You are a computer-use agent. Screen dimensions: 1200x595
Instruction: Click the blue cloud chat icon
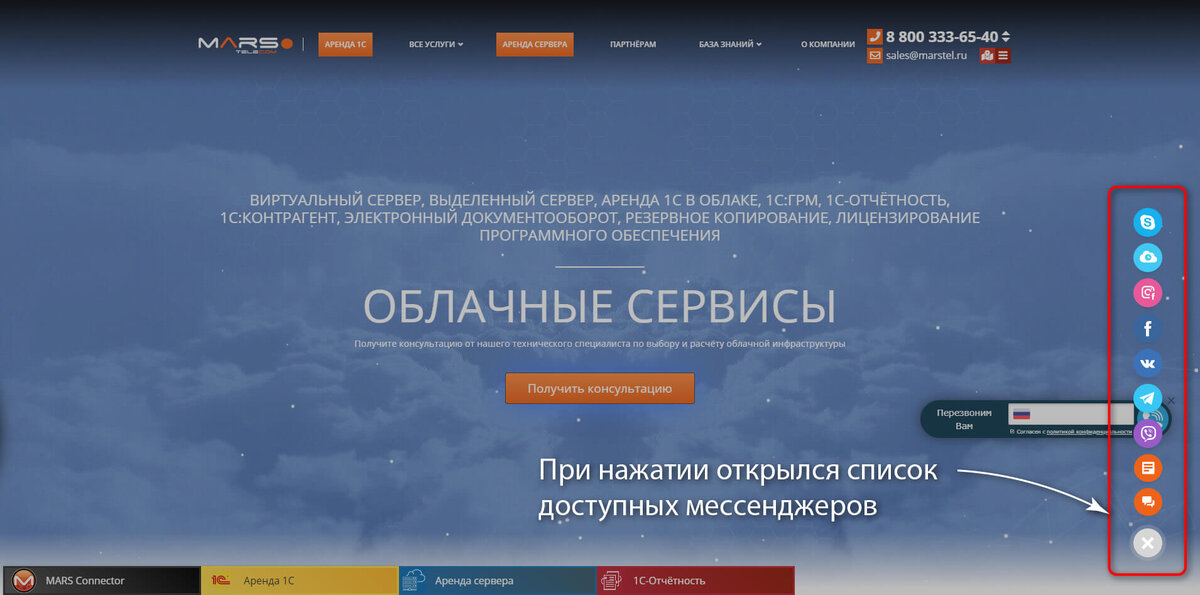pyautogui.click(x=1148, y=258)
